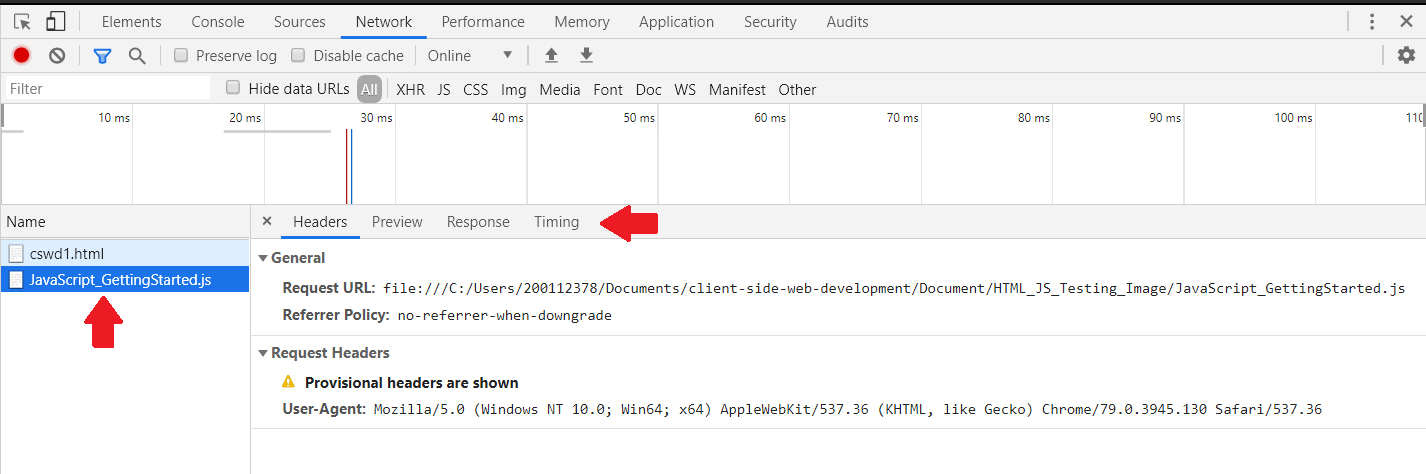This screenshot has width=1426, height=474.
Task: Activate the inspect element picker icon
Action: [22, 21]
